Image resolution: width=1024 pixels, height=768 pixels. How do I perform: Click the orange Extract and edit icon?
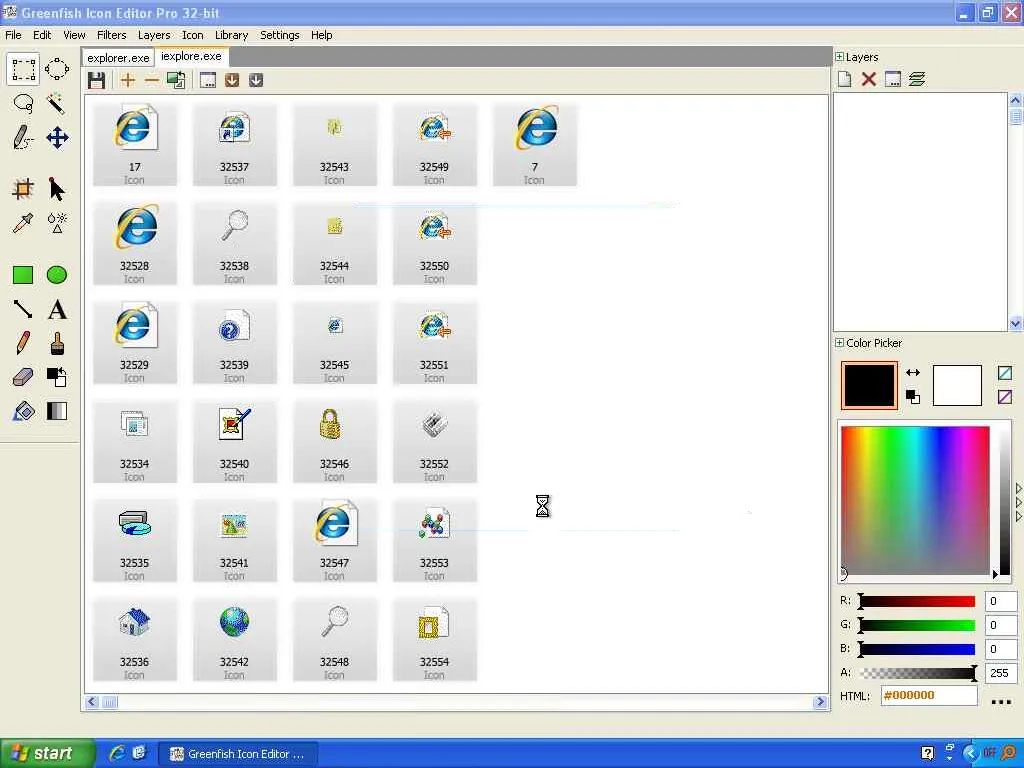click(232, 80)
